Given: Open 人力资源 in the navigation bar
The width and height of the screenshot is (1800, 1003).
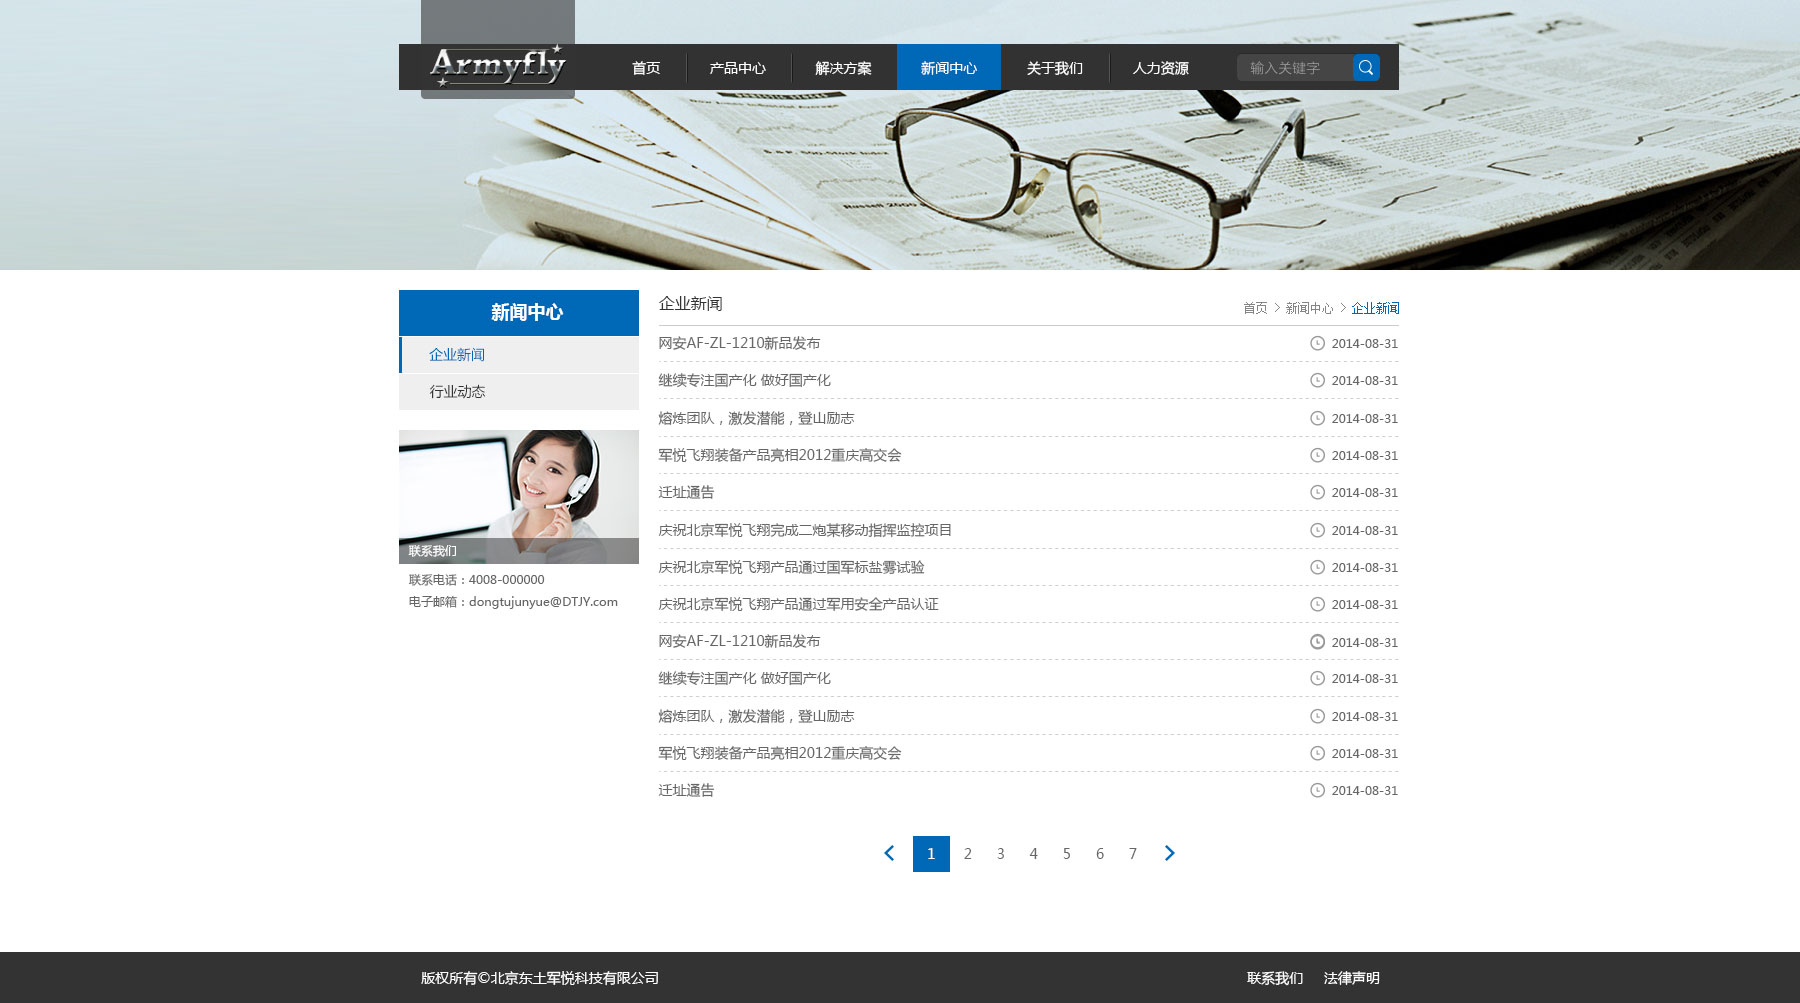Looking at the screenshot, I should [1160, 68].
